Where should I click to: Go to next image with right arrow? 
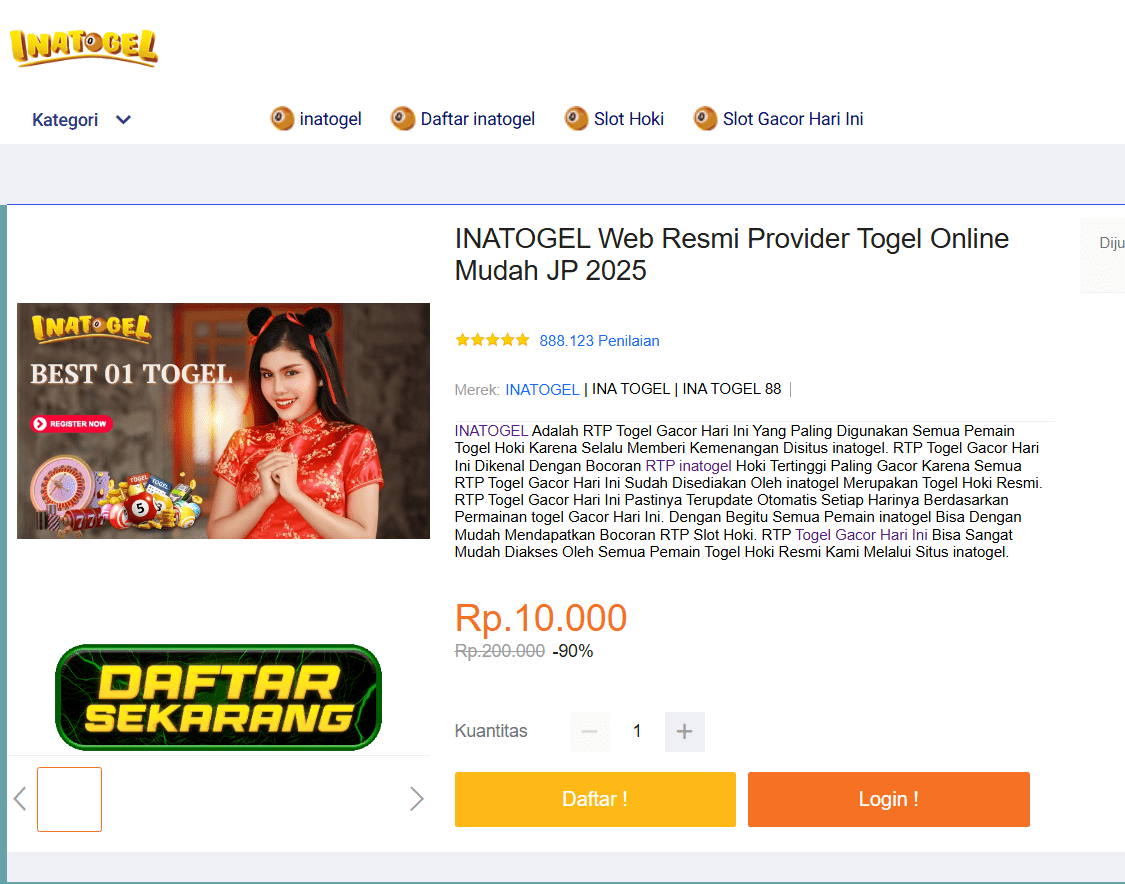416,799
